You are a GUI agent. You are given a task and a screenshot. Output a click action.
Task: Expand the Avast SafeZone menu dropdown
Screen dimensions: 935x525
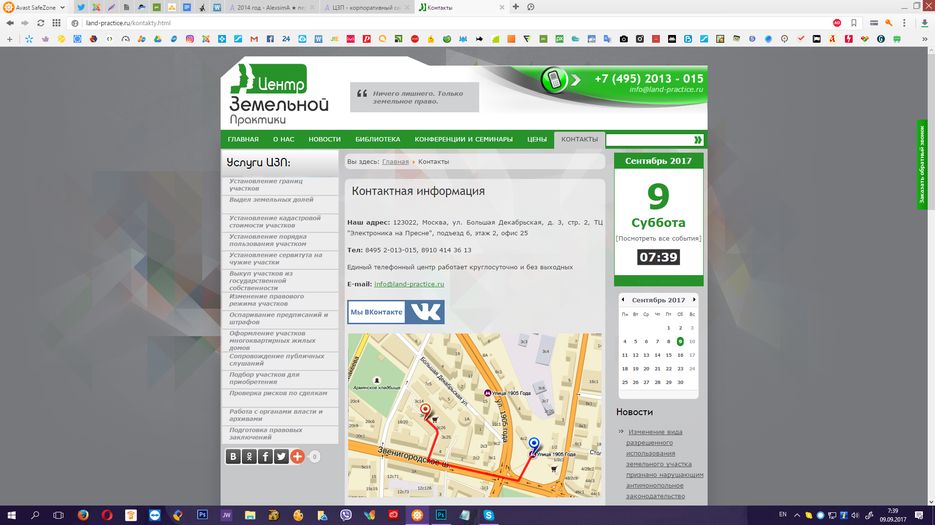coord(62,7)
